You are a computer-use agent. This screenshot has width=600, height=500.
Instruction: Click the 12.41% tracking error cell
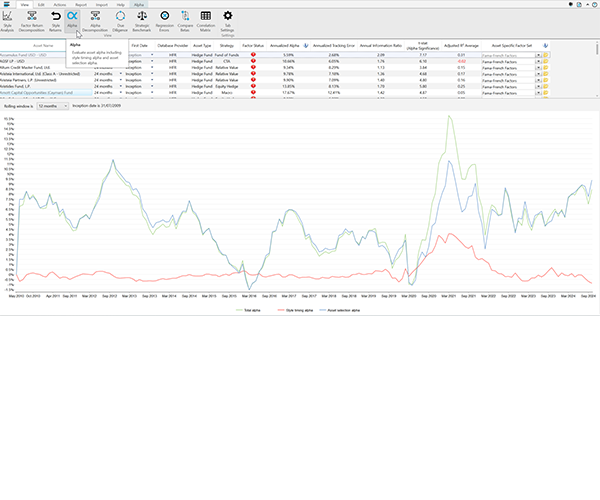click(x=334, y=93)
